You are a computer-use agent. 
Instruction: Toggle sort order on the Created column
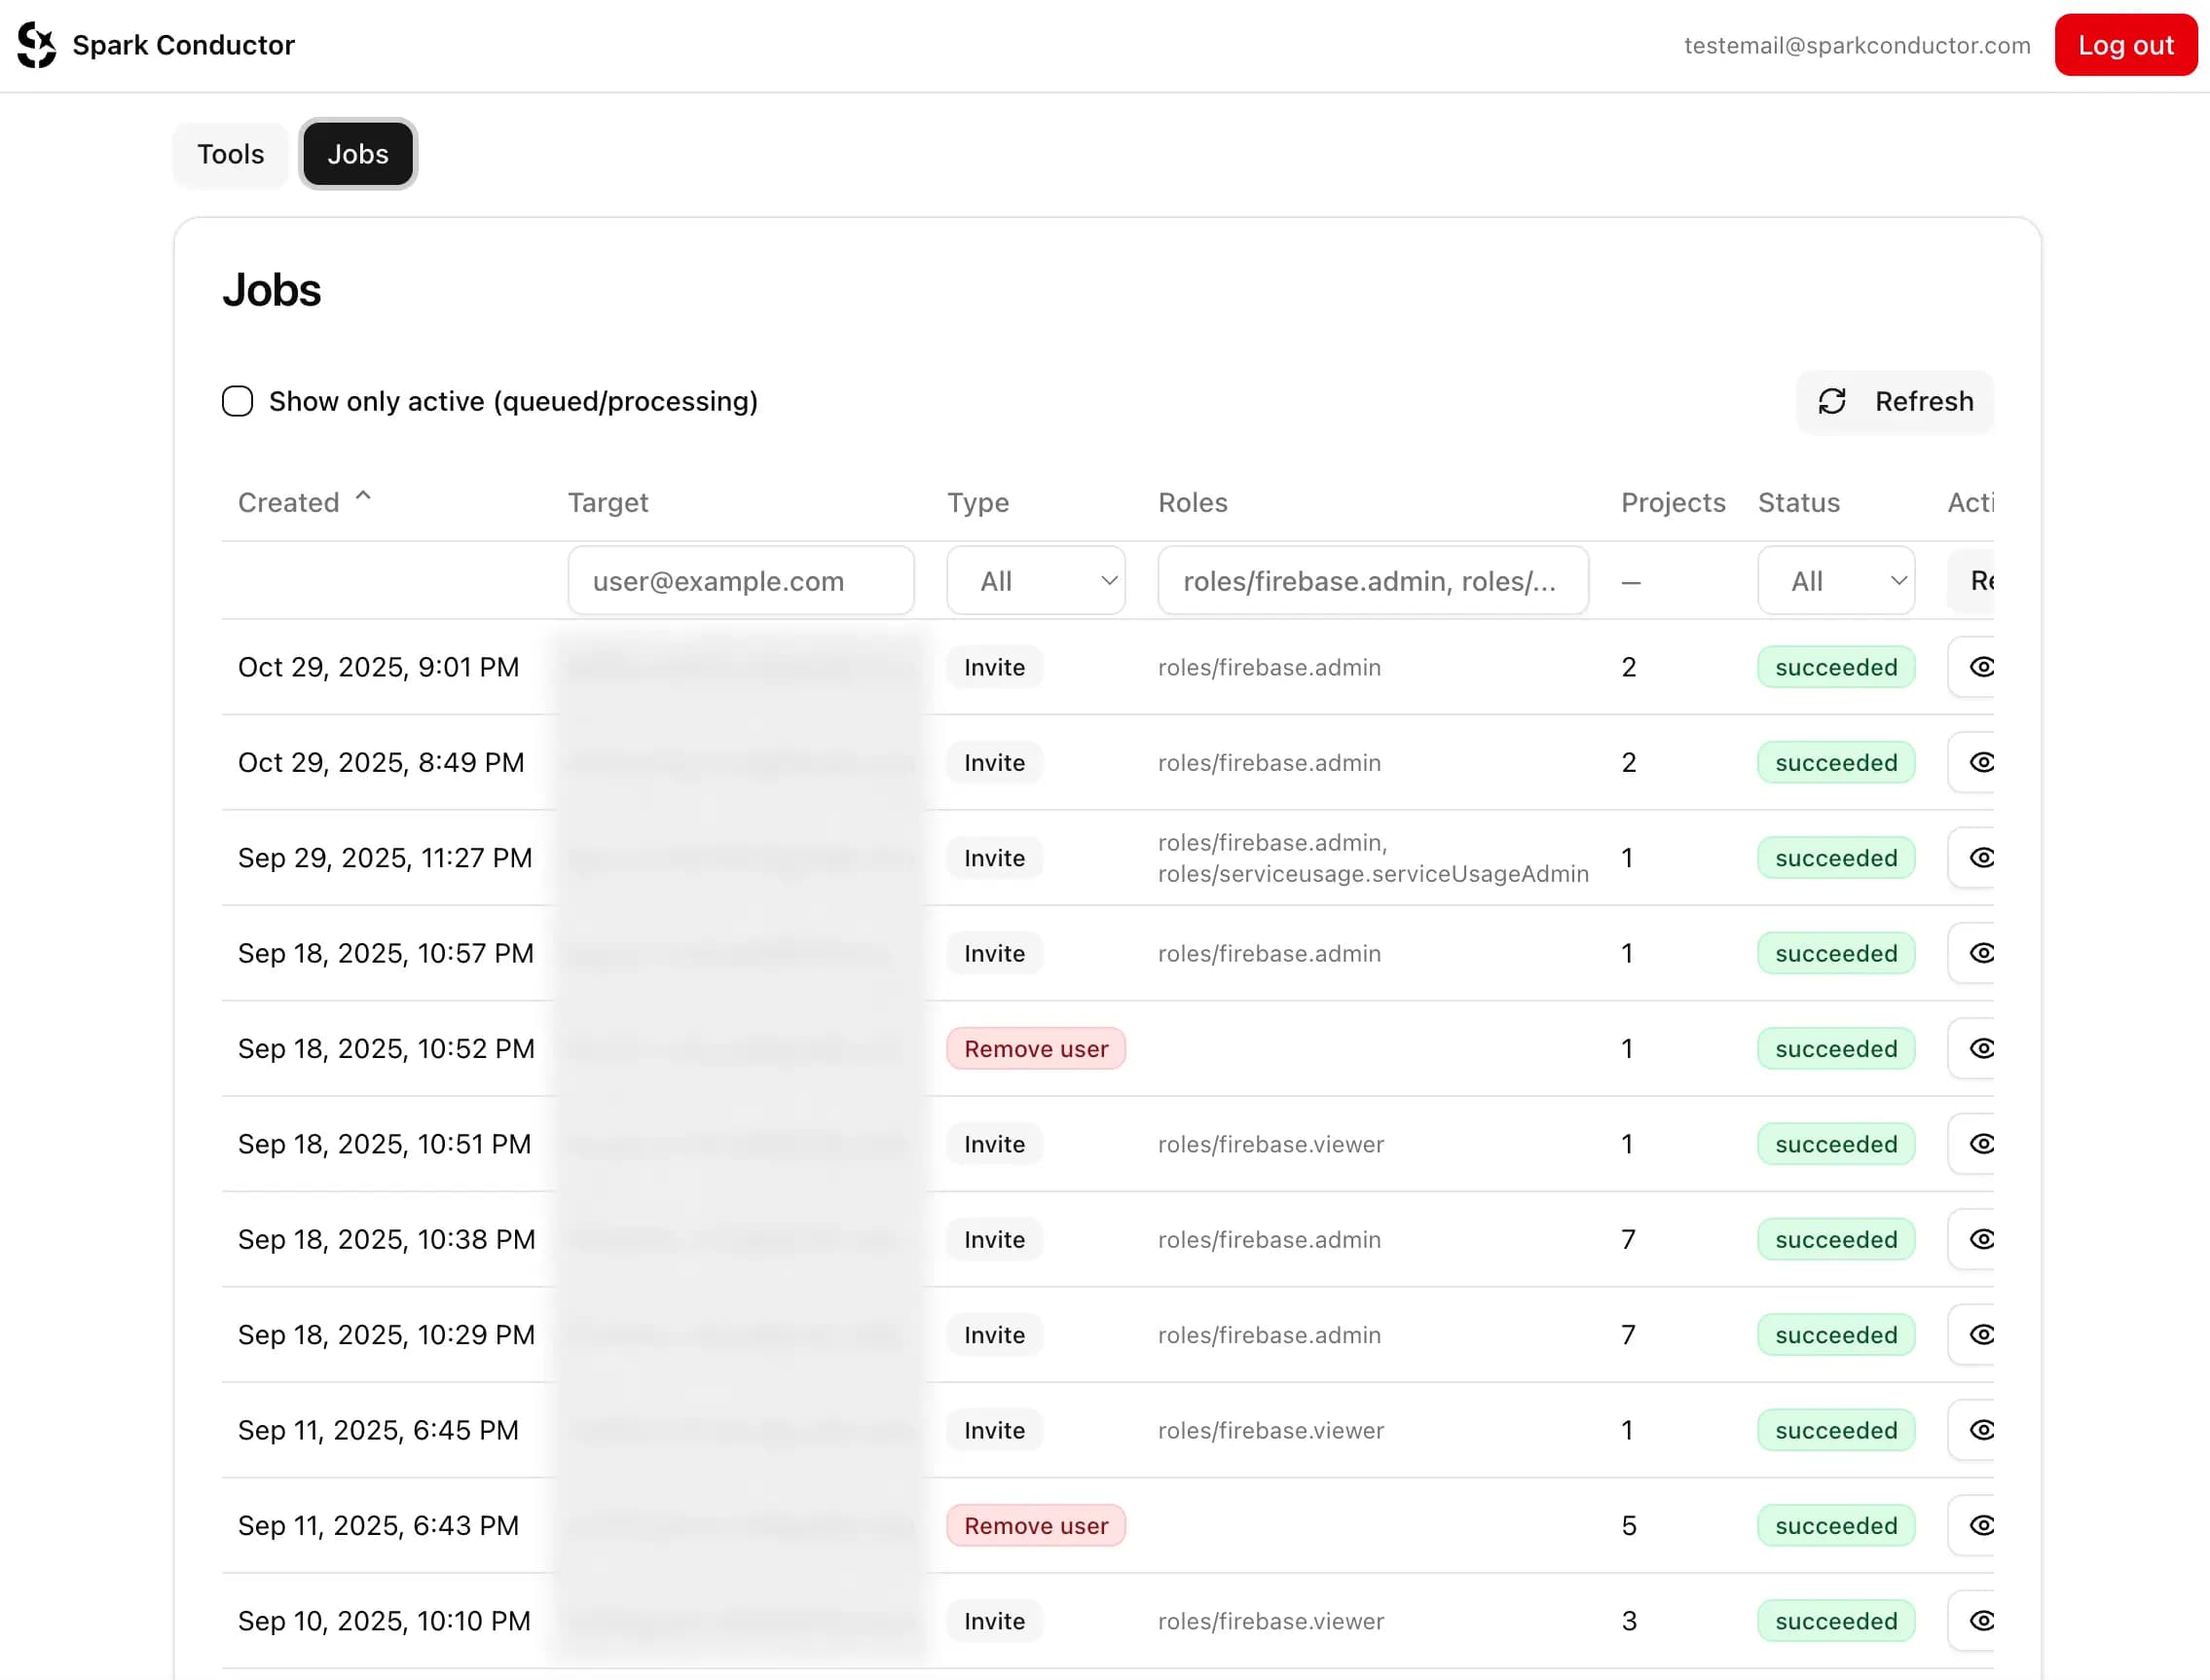pos(303,501)
